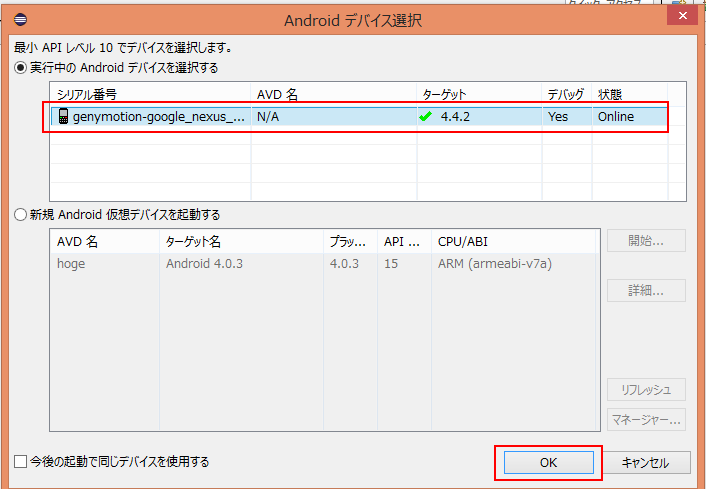Click the 詳細 details button
The height and width of the screenshot is (489, 706).
[x=647, y=290]
